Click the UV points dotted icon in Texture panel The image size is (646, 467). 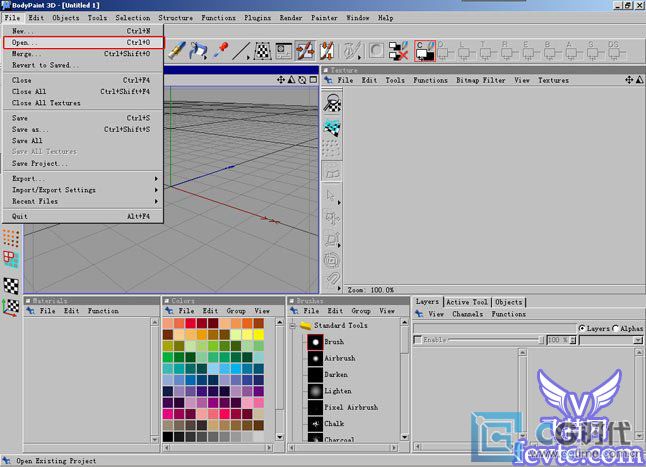(331, 148)
